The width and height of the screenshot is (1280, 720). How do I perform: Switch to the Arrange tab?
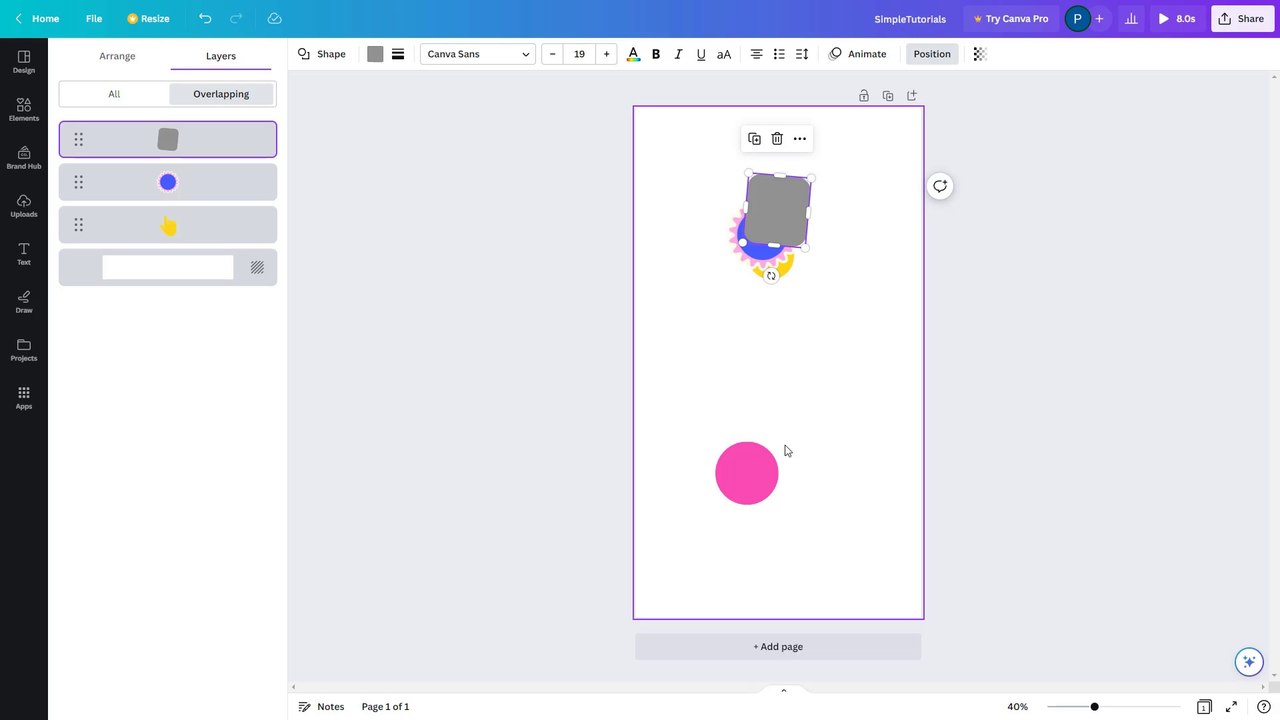pyautogui.click(x=117, y=56)
